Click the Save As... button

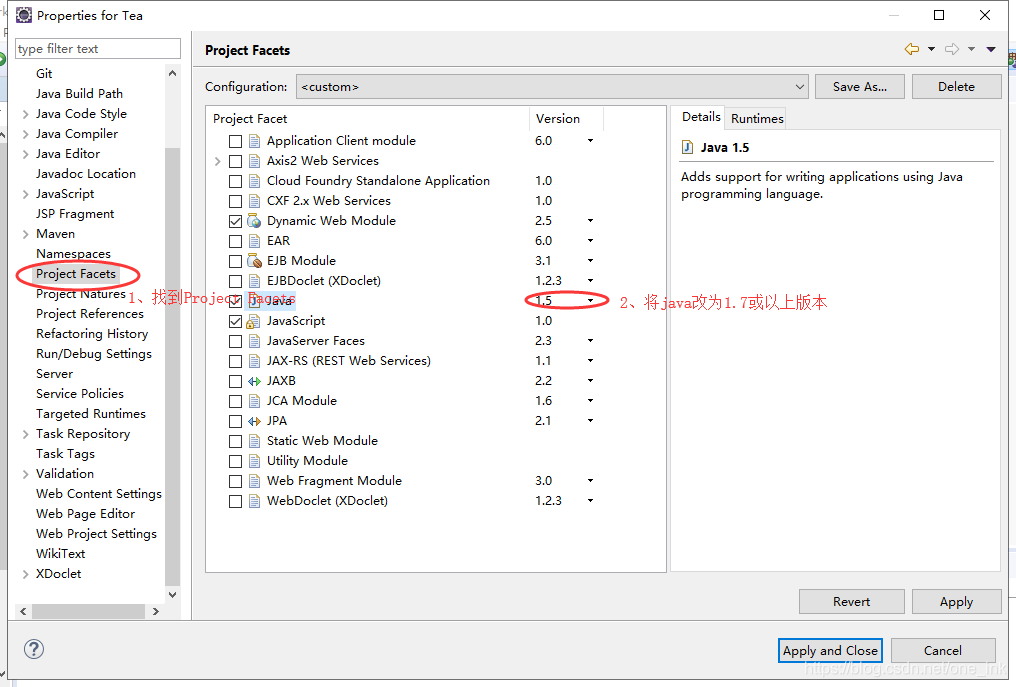(860, 87)
